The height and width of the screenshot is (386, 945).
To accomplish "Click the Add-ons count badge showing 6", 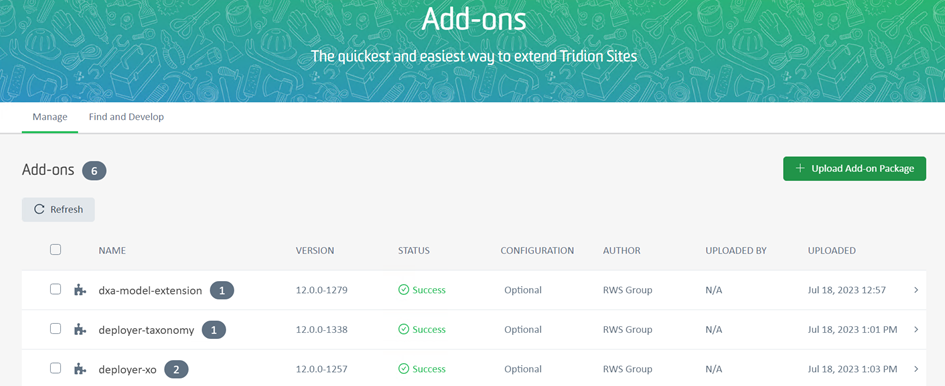I will click(94, 171).
